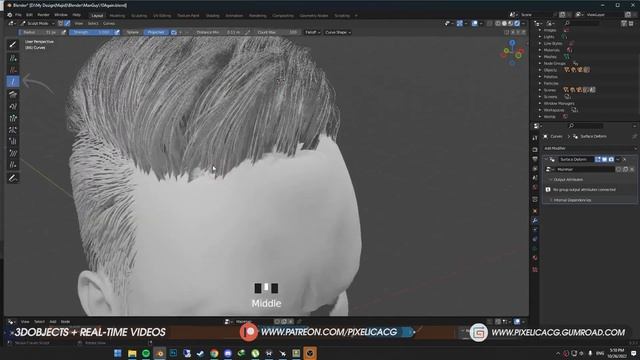The width and height of the screenshot is (640, 360).
Task: Expand the Materials row in Outliner
Action: click(540, 50)
